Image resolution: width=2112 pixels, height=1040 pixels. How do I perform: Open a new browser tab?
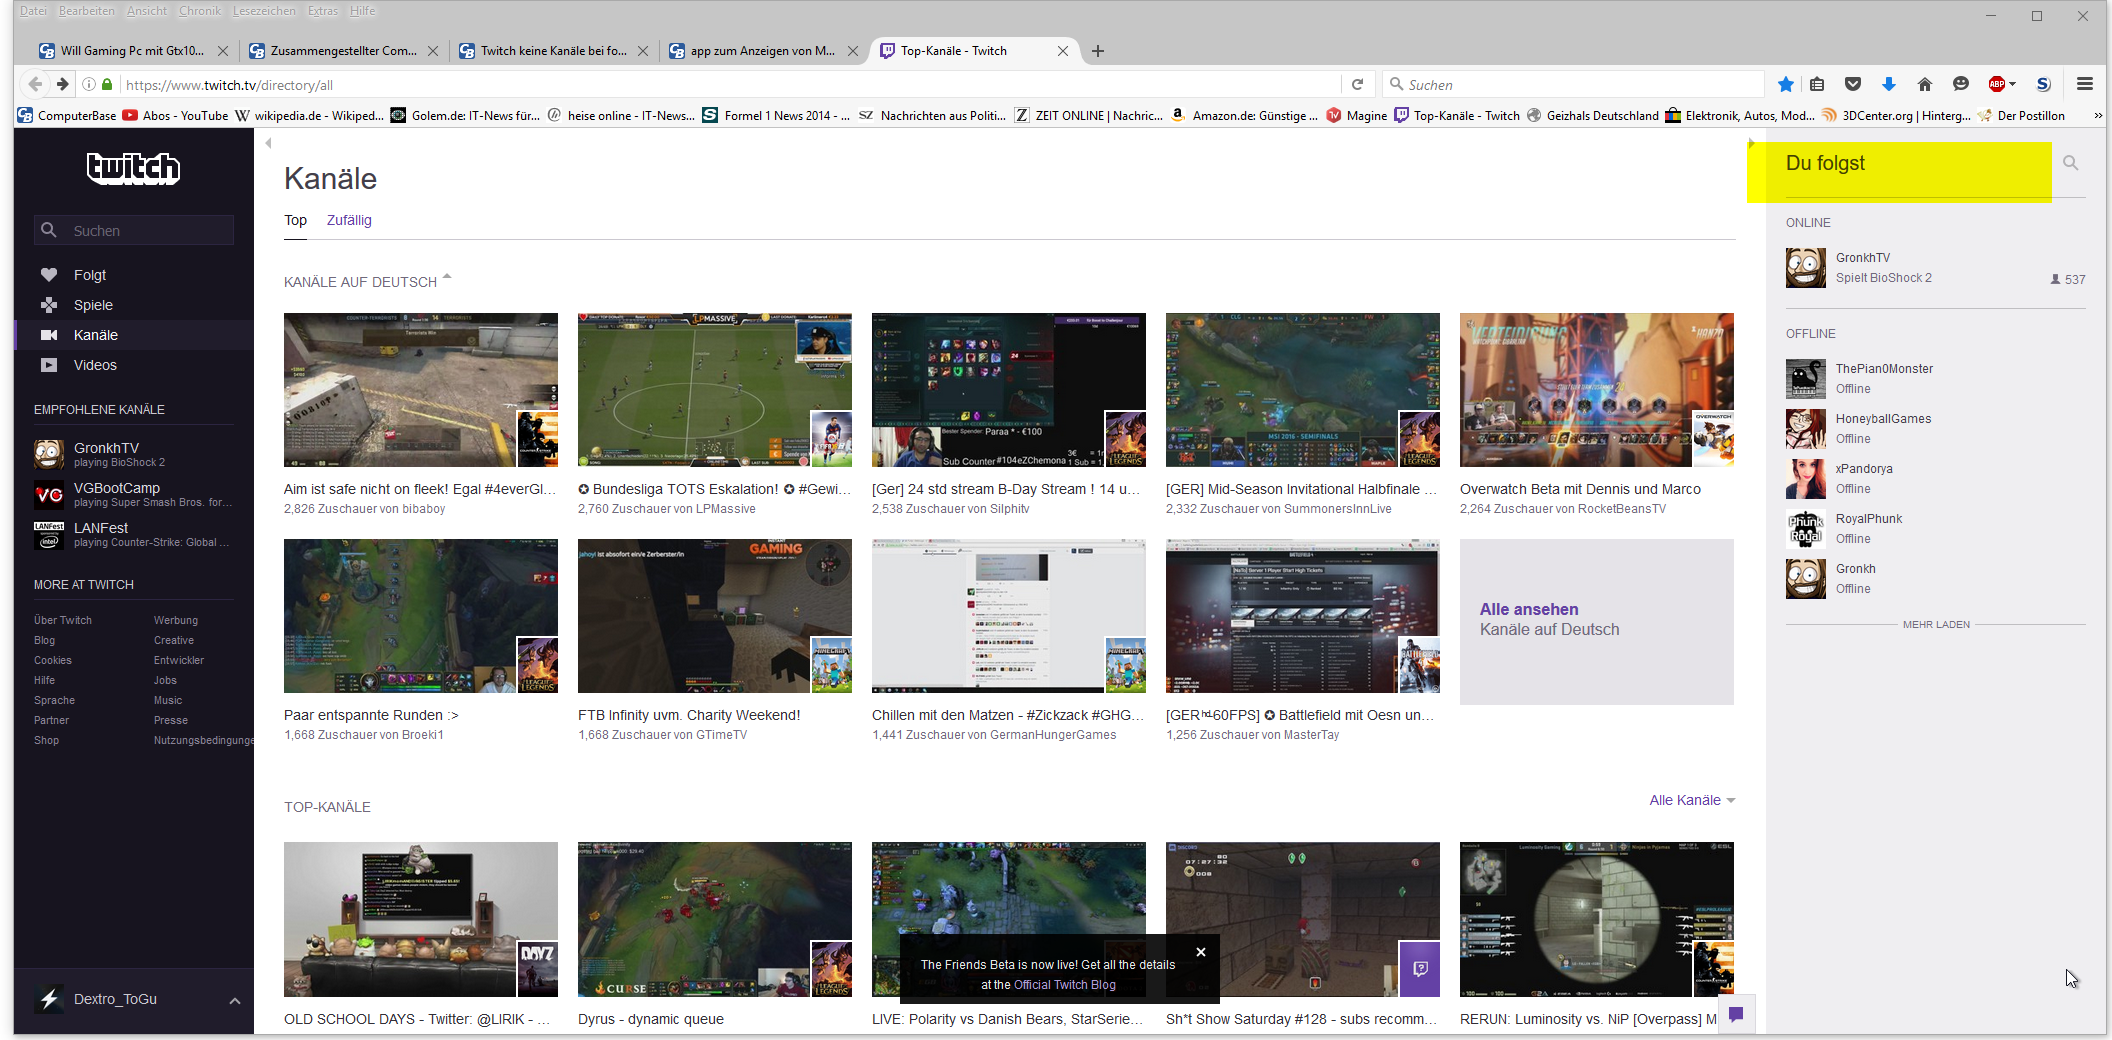click(x=1098, y=51)
